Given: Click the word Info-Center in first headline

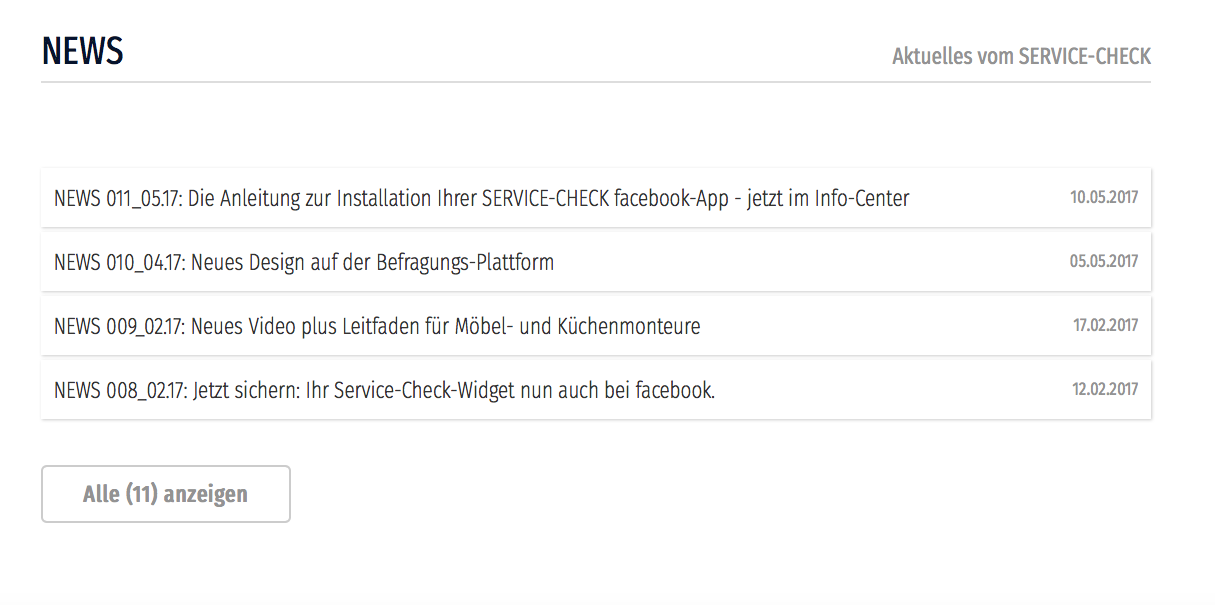Looking at the screenshot, I should coord(862,198).
